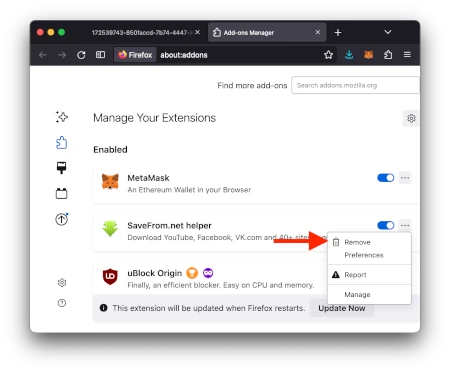Open the Firefox hamburger menu
Screen dimensions: 450x372
click(407, 55)
